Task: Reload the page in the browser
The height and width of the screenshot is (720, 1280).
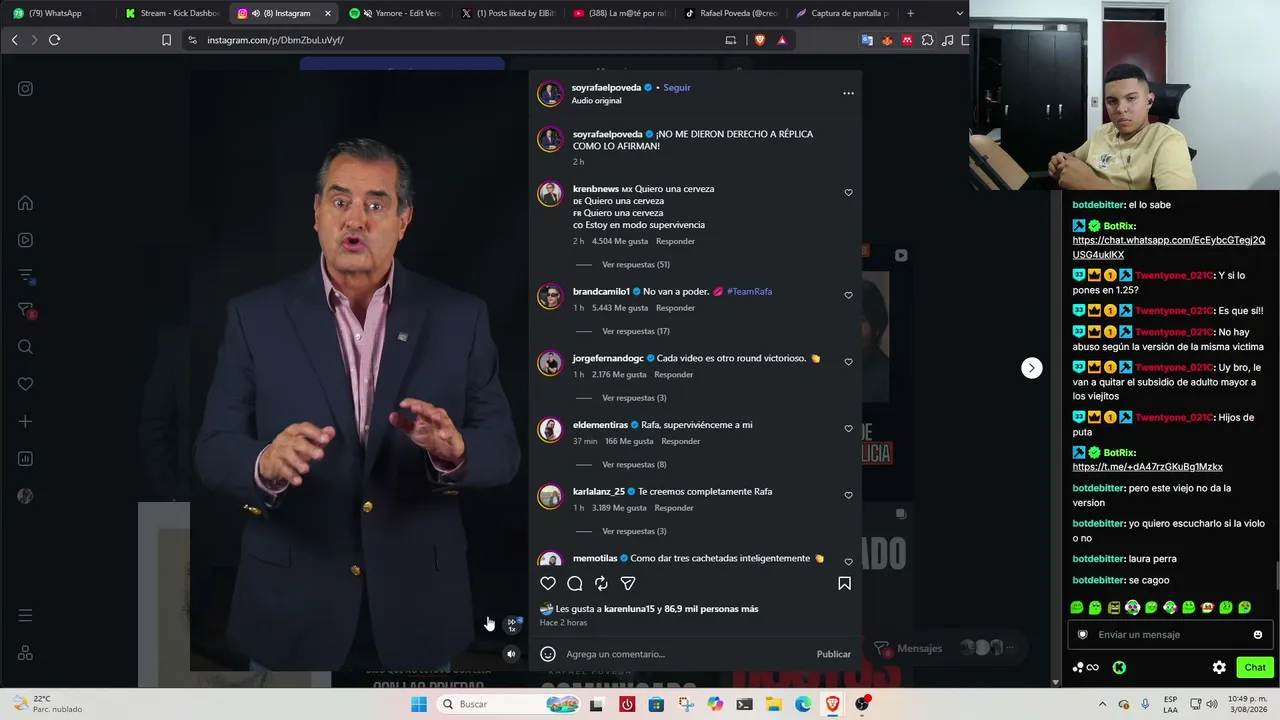Action: tap(54, 40)
